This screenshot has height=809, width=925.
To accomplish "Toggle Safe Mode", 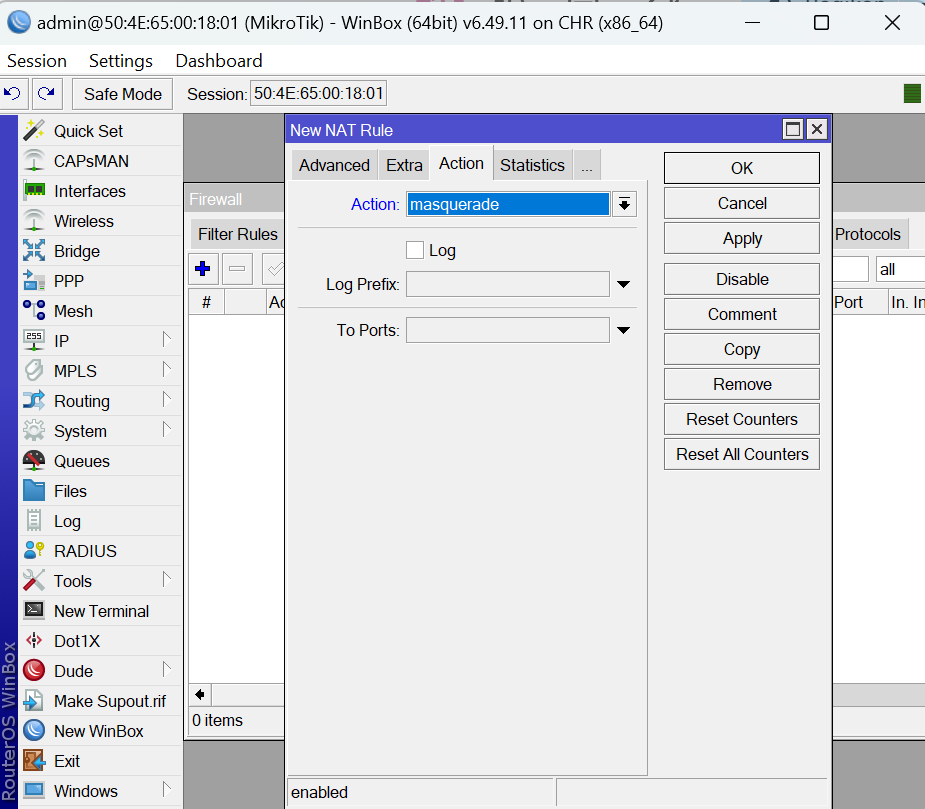I will (123, 94).
